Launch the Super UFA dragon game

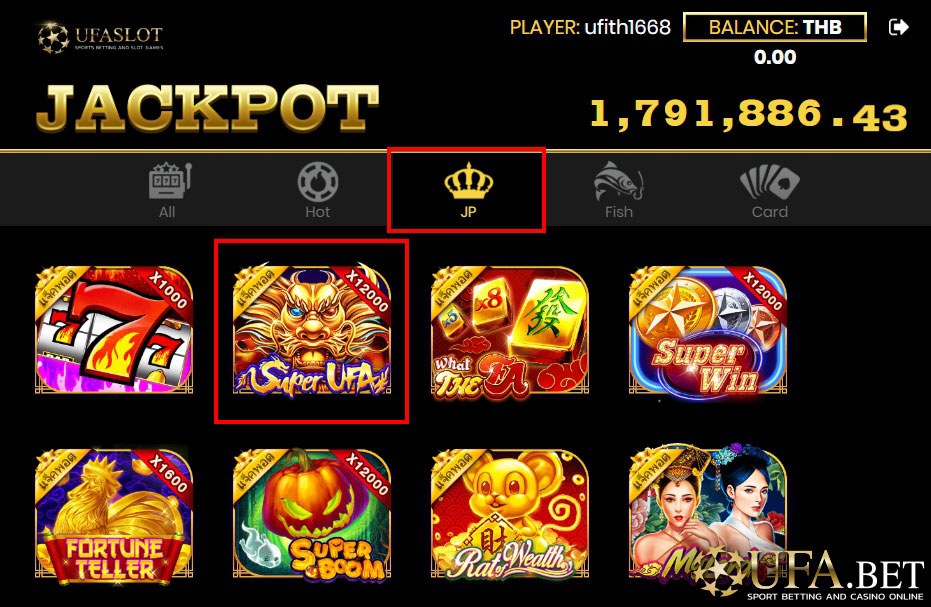[312, 330]
